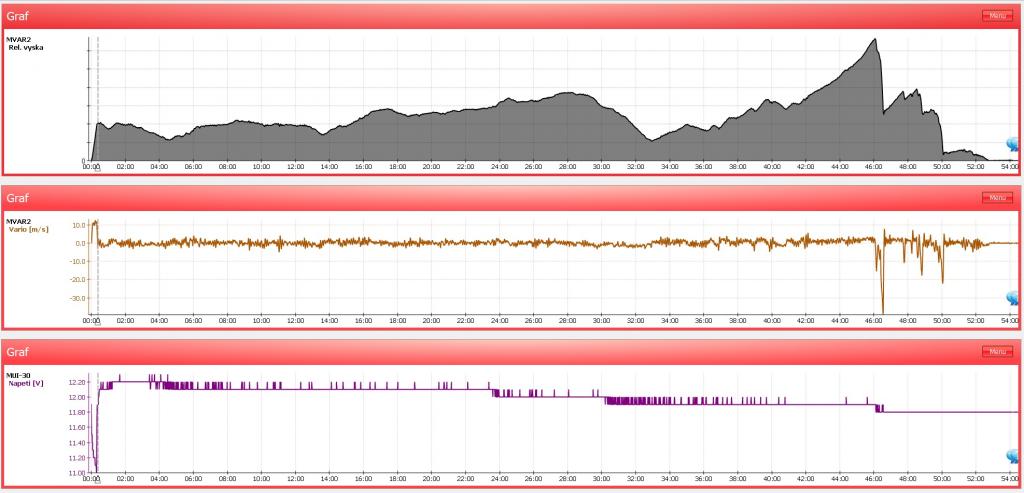Select the 'Napeti [V]' legend label

27,383
